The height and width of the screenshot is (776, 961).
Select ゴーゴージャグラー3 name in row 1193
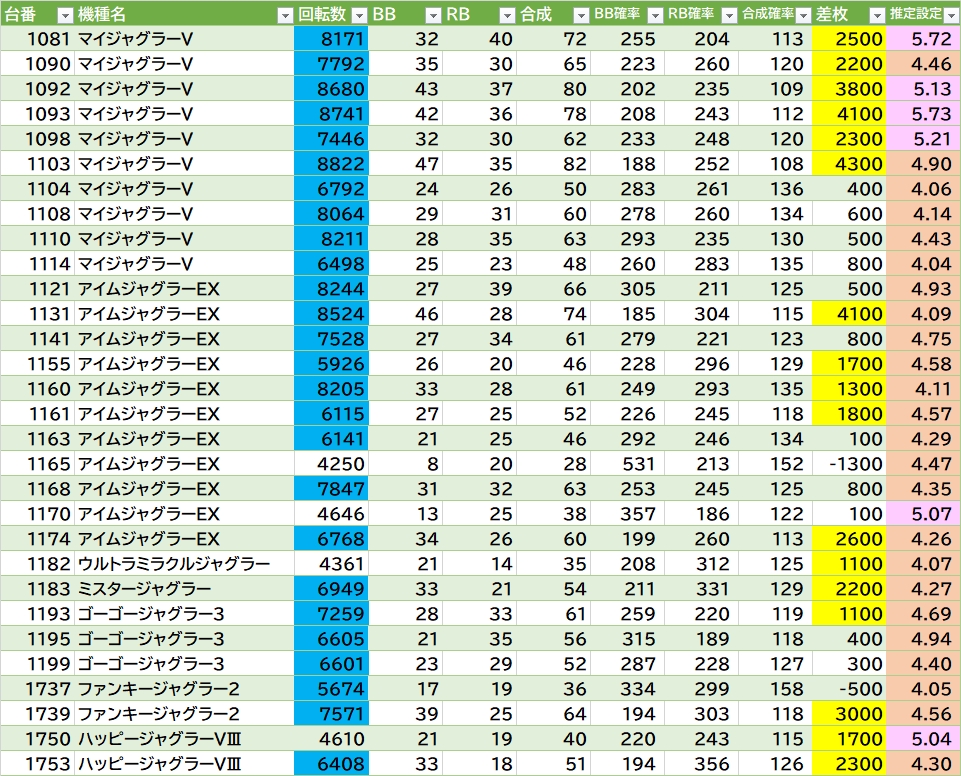pyautogui.click(x=184, y=614)
